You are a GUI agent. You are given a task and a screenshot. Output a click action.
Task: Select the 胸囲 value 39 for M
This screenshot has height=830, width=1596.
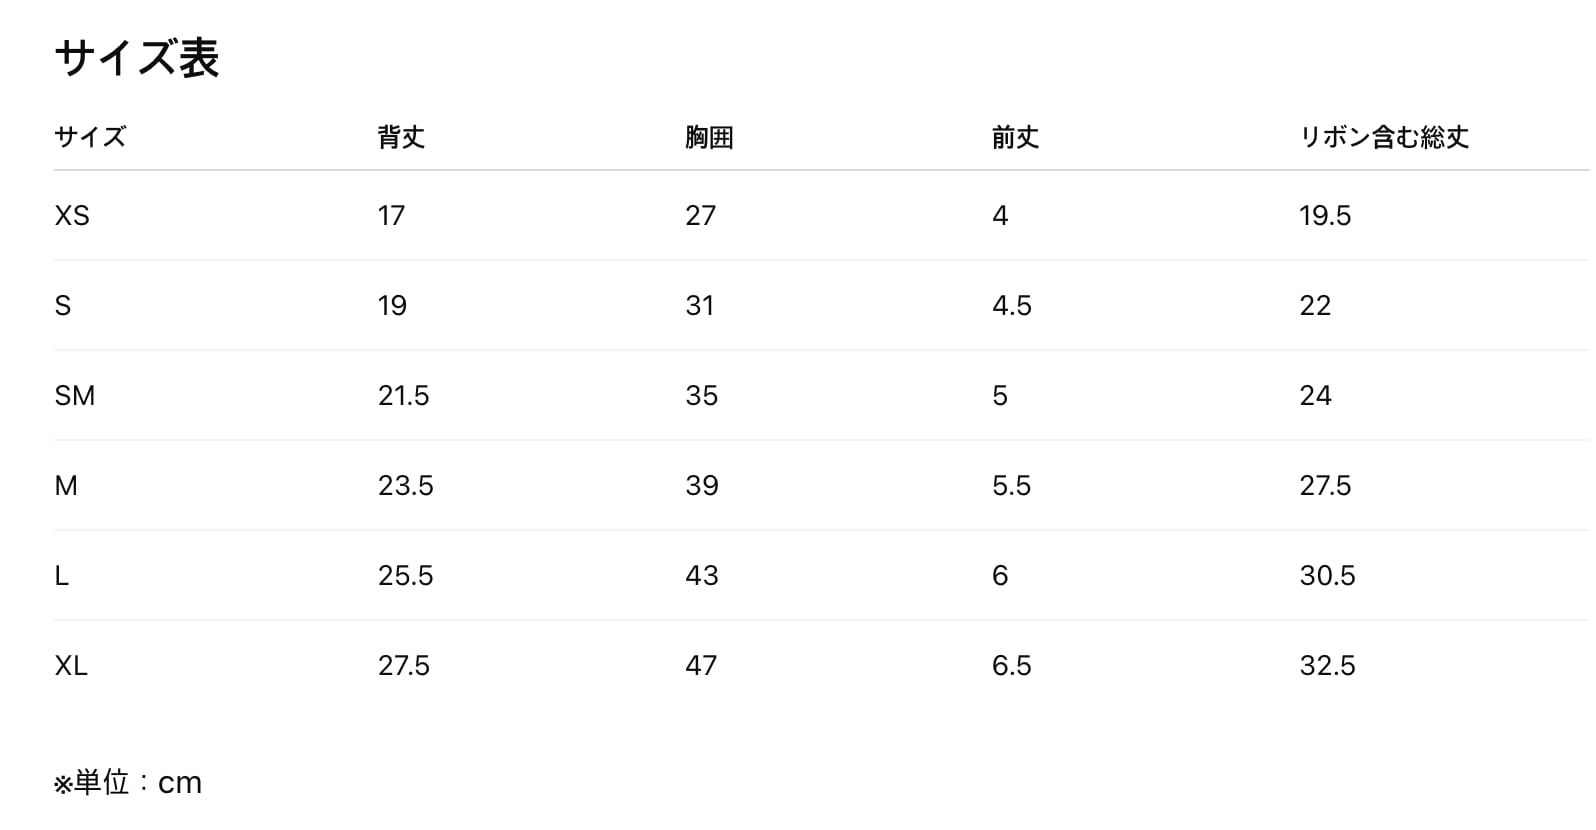701,486
